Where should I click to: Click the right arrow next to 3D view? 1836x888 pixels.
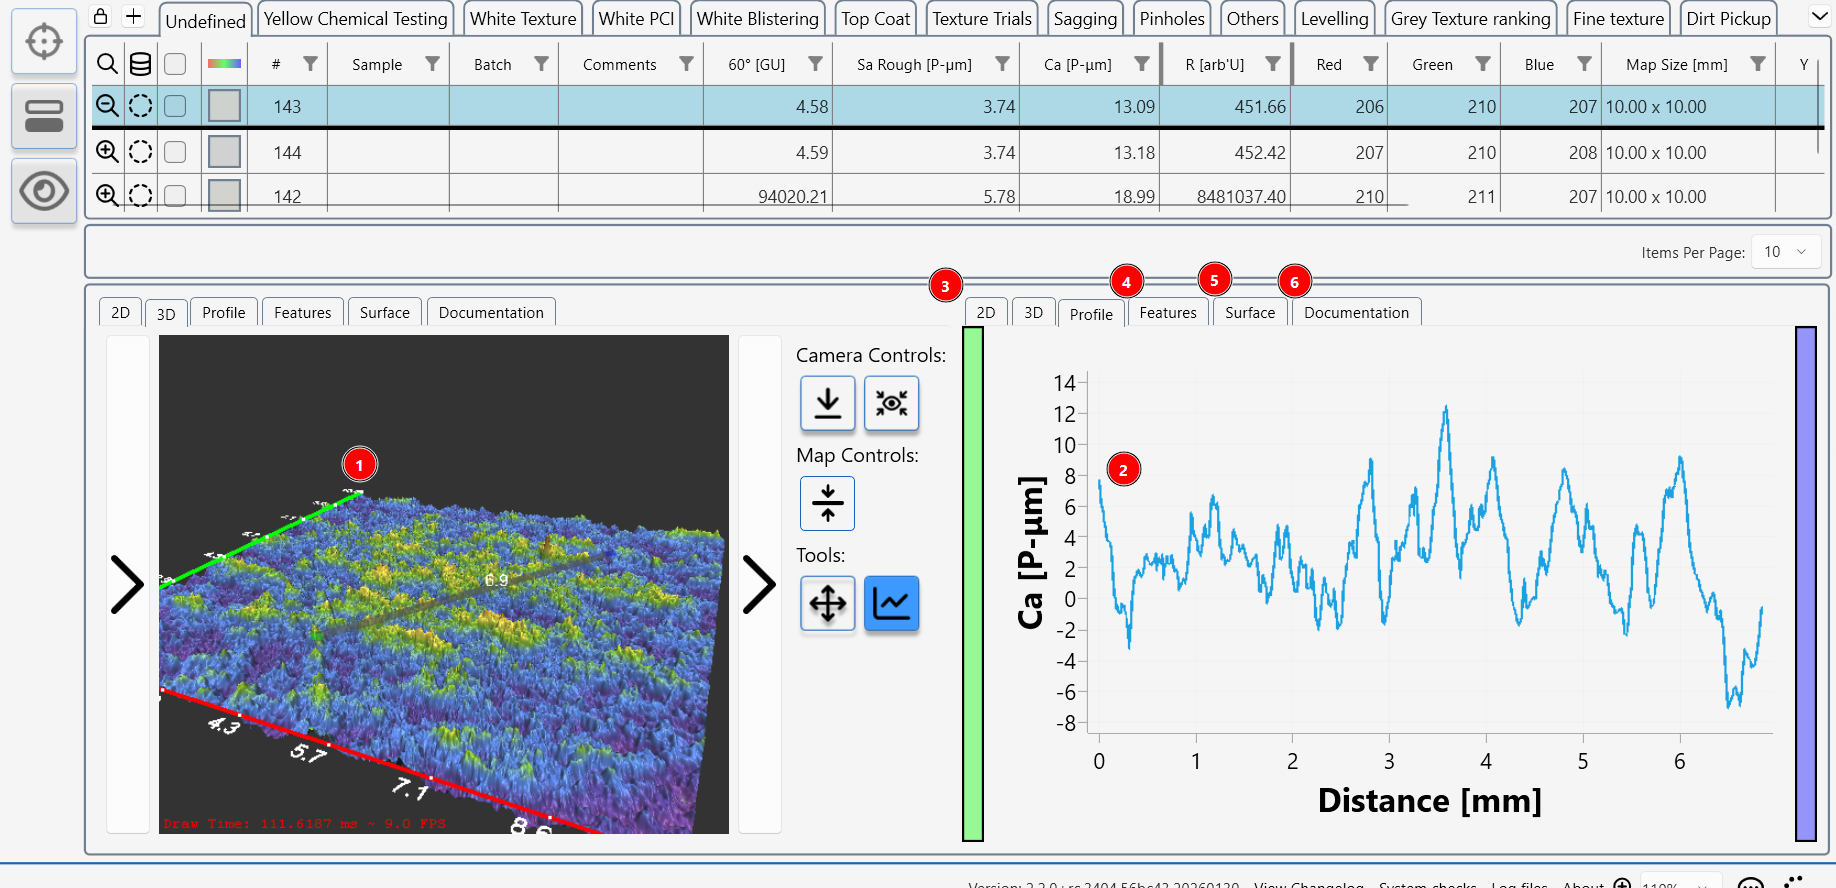(759, 585)
